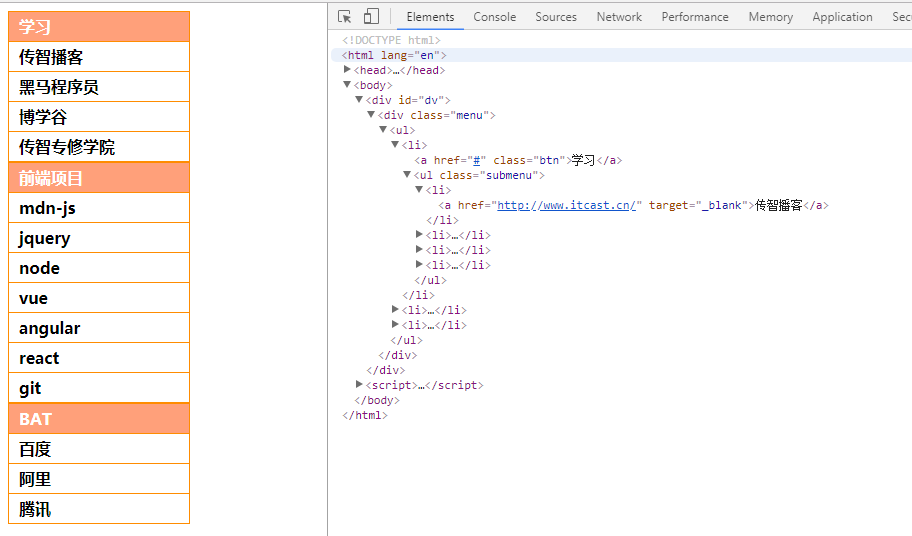Collapse the ul submenu node
Image resolution: width=912 pixels, height=536 pixels.
coord(408,175)
